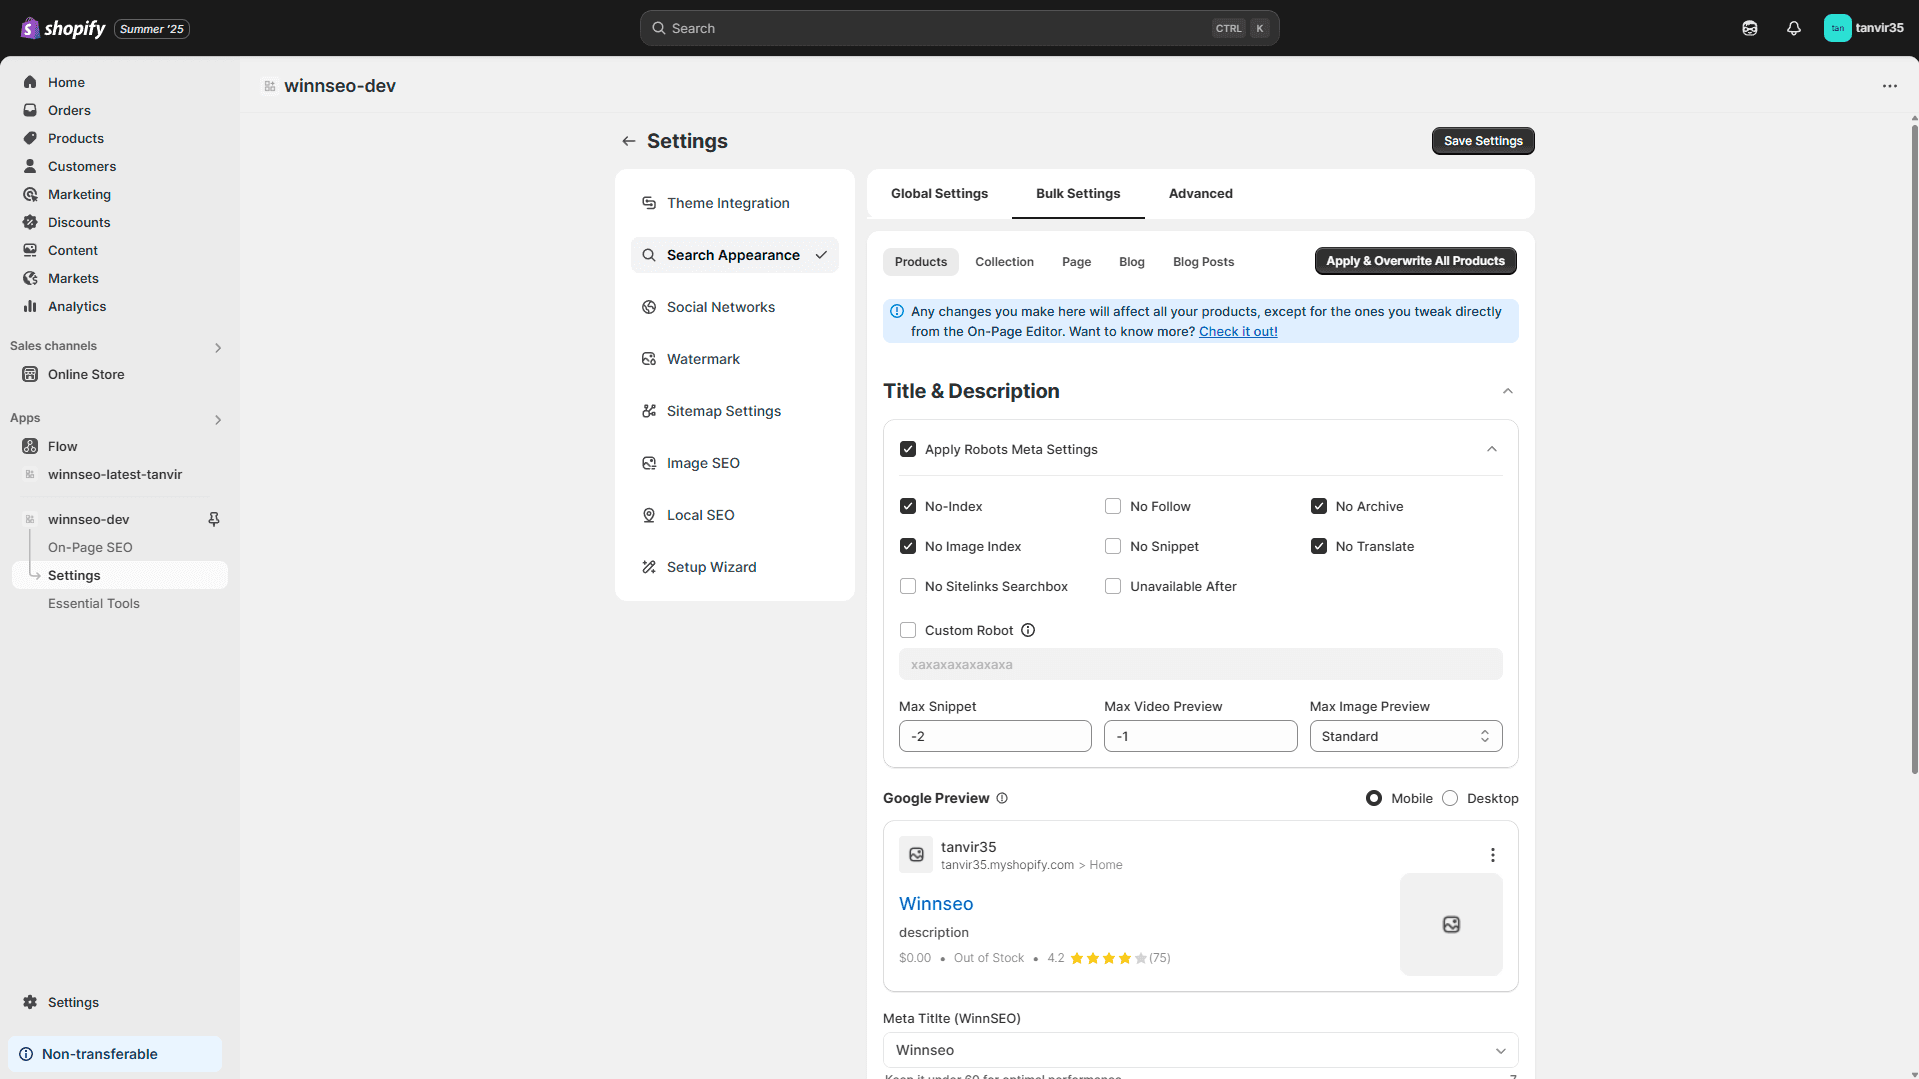The width and height of the screenshot is (1919, 1079).
Task: Follow the Check it out! link
Action: 1238,332
